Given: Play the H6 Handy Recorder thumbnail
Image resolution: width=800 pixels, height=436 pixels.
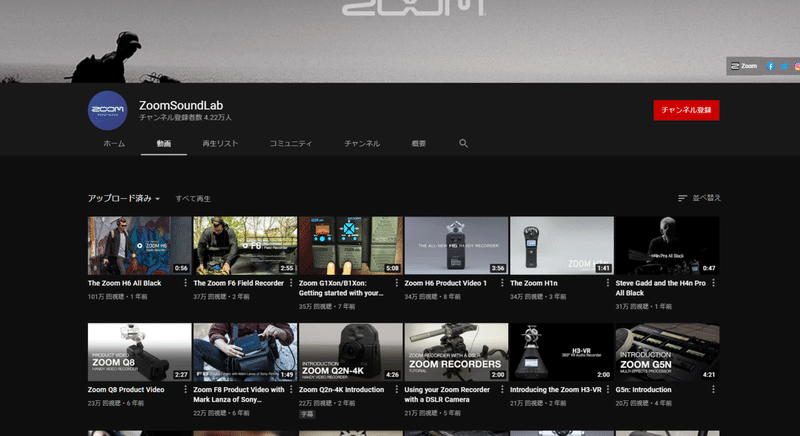Looking at the screenshot, I should click(456, 246).
